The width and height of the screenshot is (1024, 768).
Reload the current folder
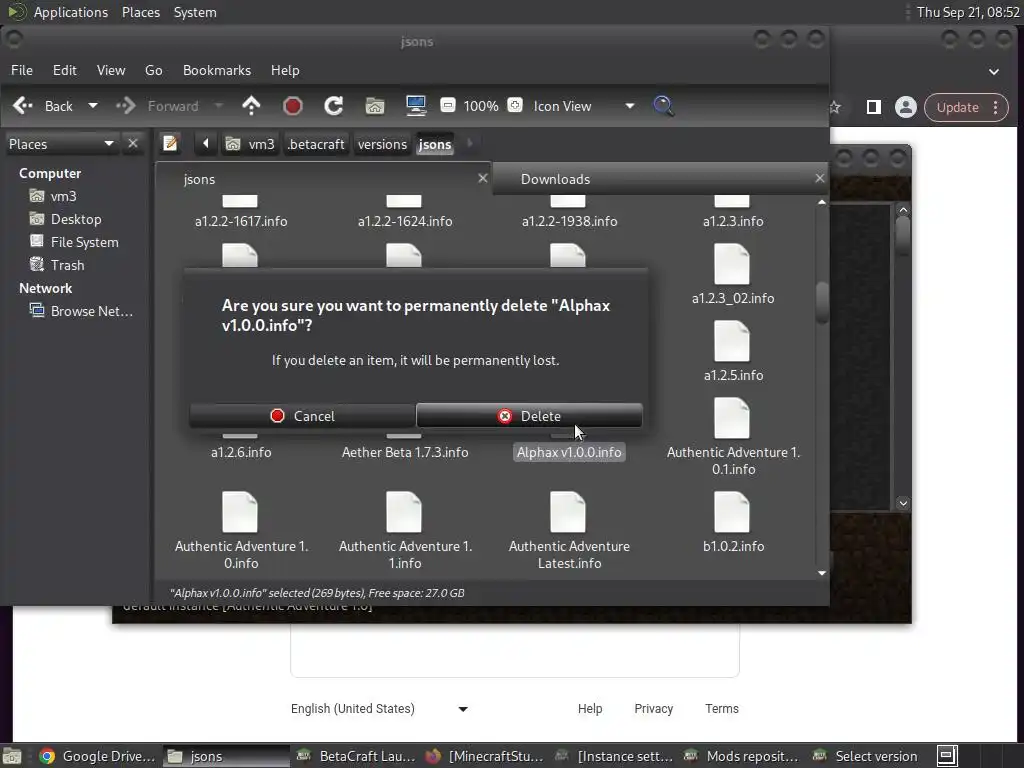(334, 106)
